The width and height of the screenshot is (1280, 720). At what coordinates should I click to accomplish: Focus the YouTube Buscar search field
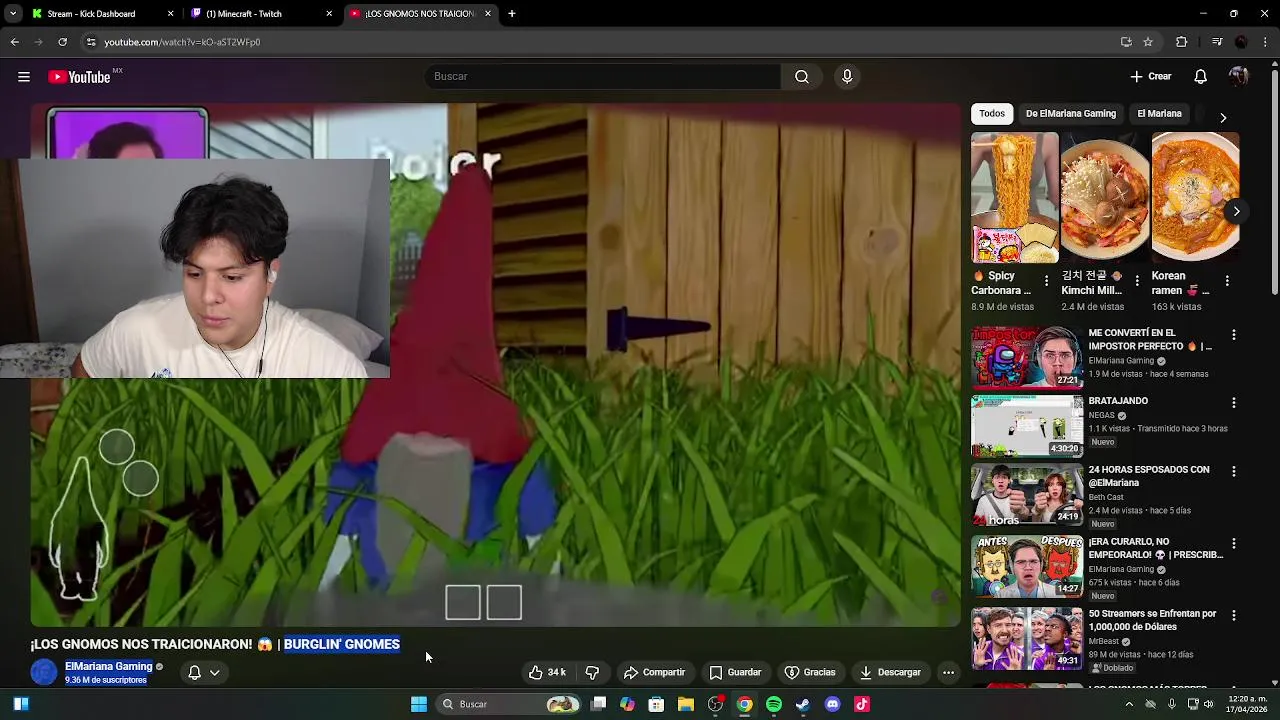coord(603,77)
